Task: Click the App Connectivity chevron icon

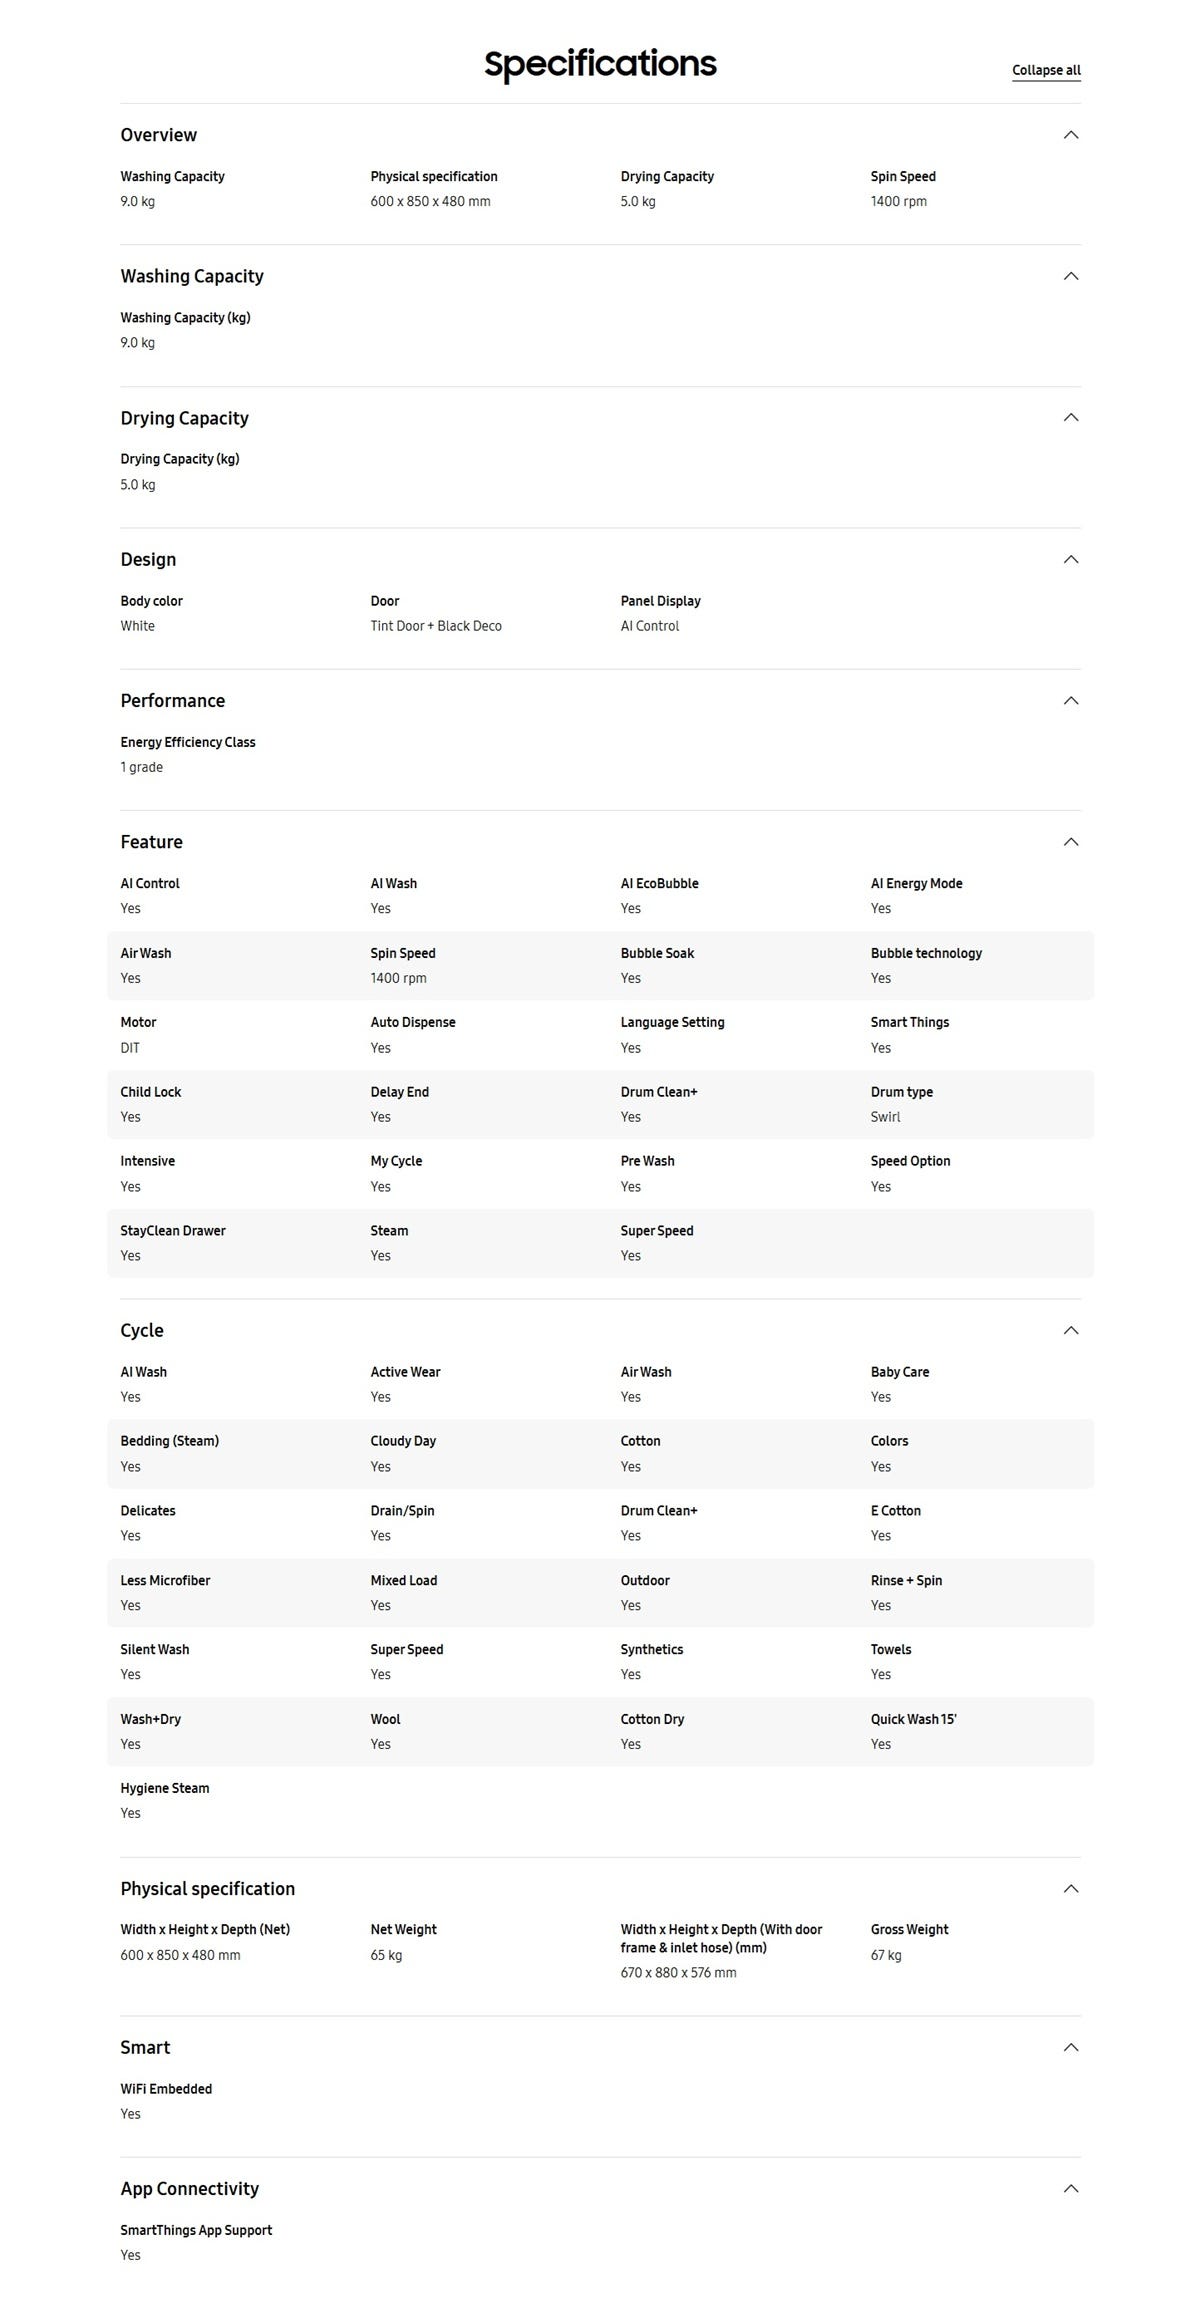Action: click(x=1071, y=2188)
